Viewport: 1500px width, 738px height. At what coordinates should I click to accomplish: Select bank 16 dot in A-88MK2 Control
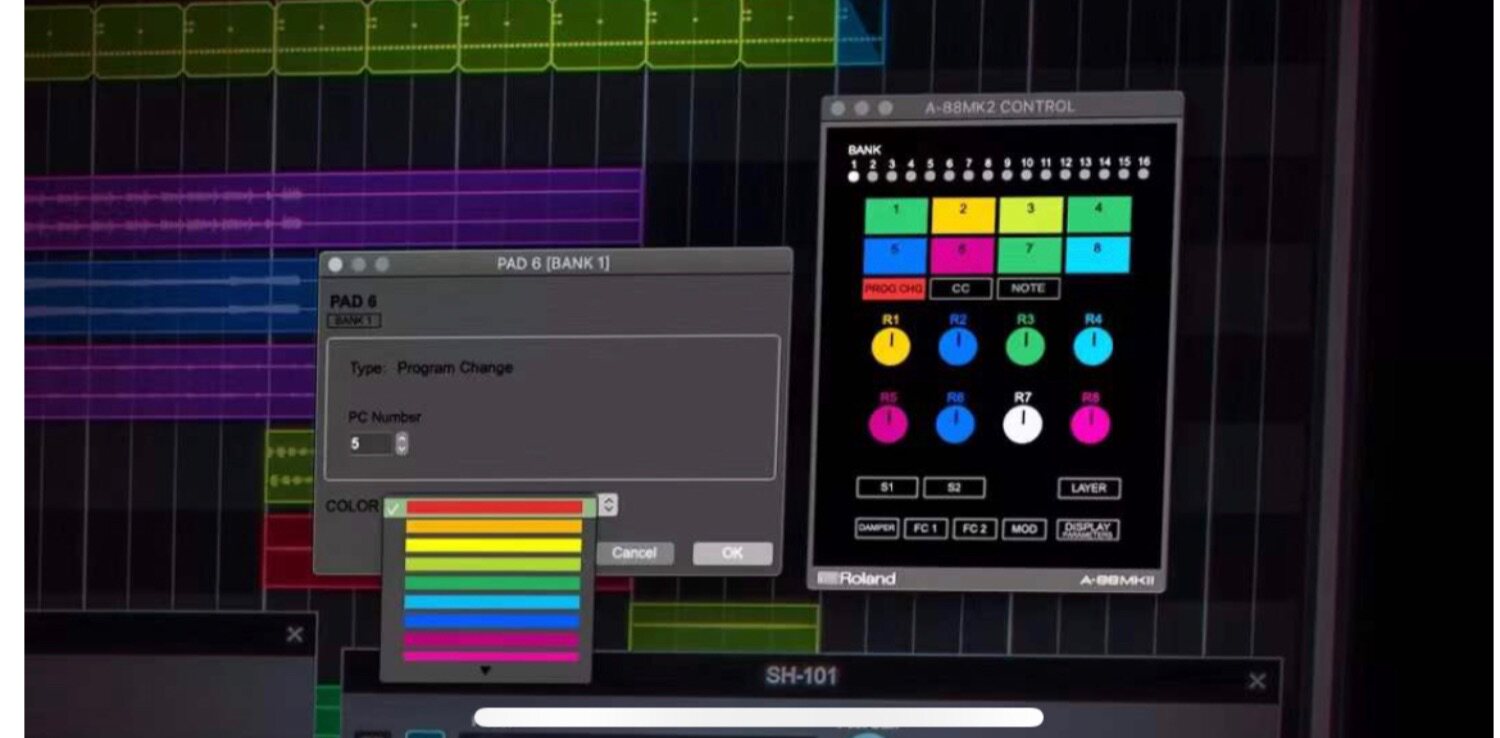(1143, 173)
